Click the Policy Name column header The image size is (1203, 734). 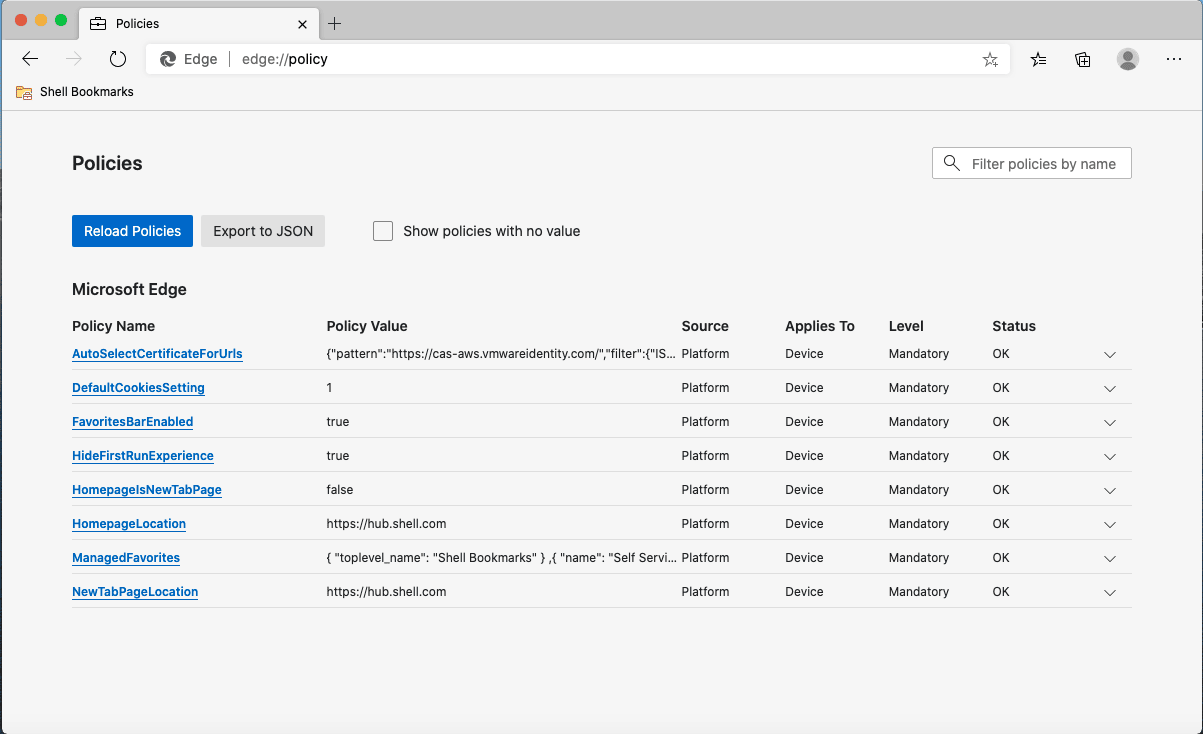[113, 326]
